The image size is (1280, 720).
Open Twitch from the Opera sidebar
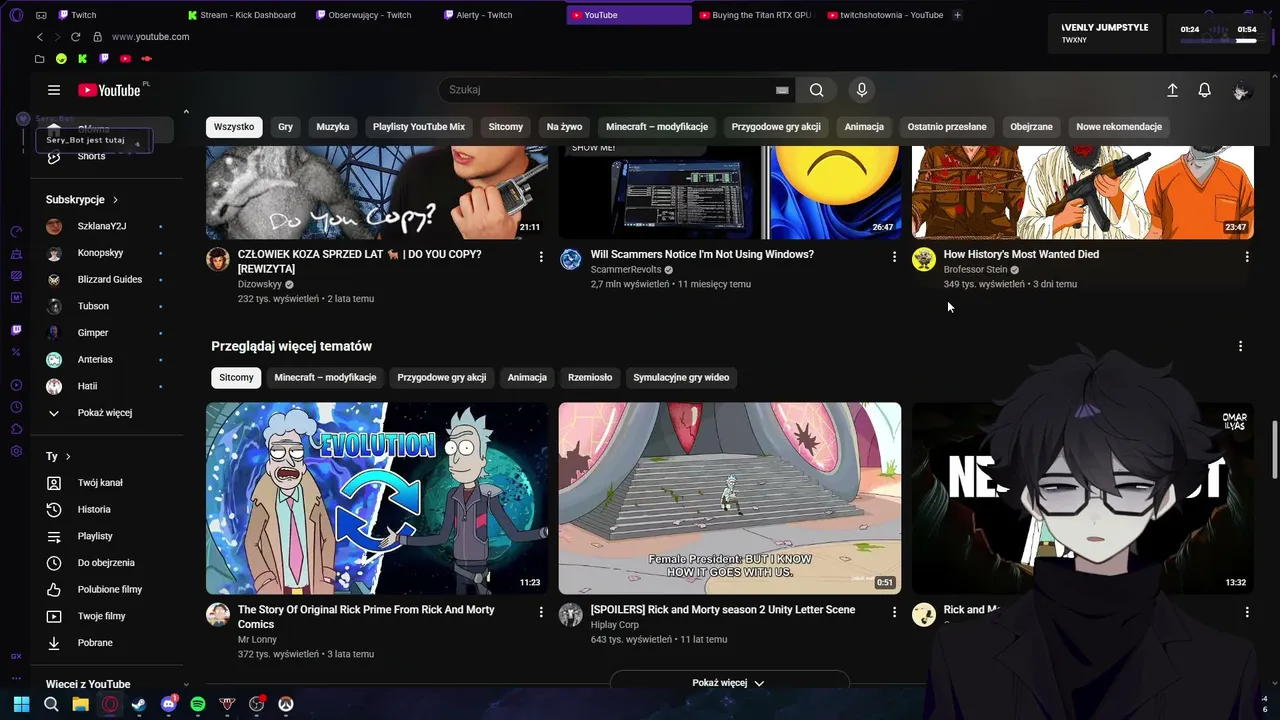coord(16,330)
